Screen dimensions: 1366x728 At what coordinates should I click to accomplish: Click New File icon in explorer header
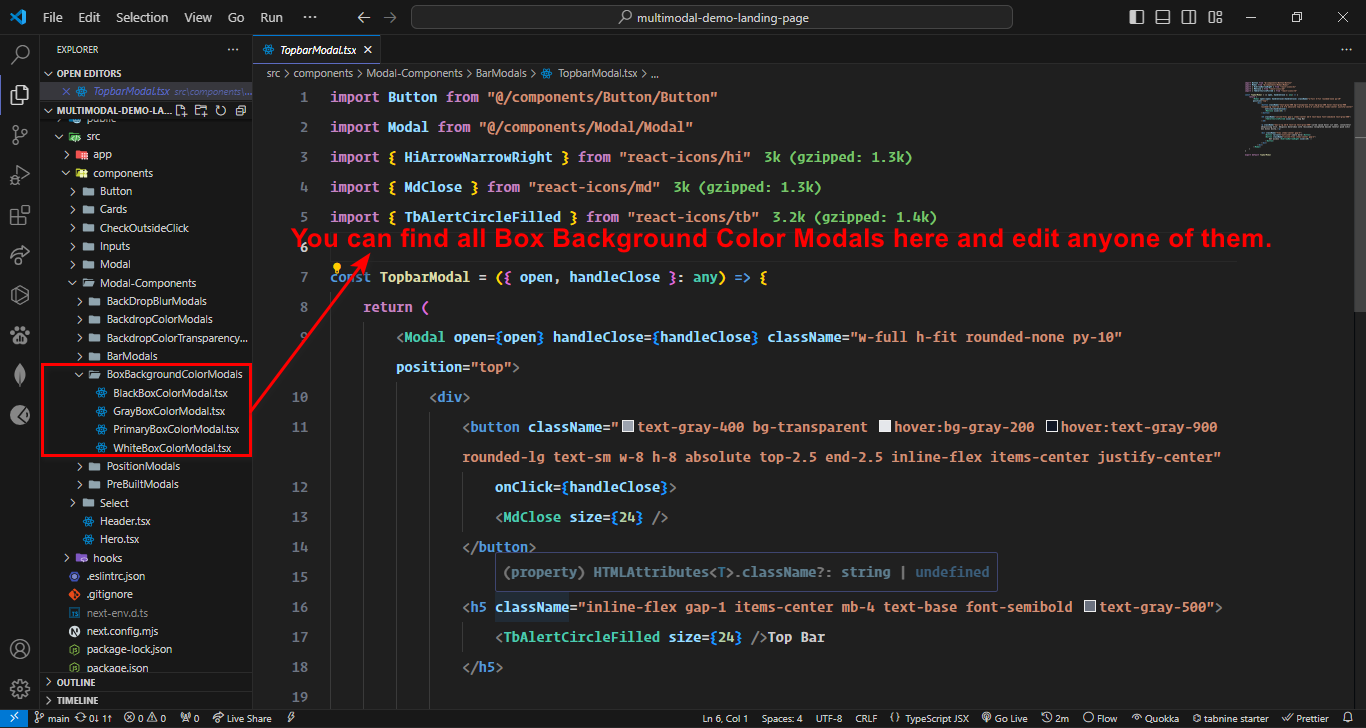(x=182, y=111)
